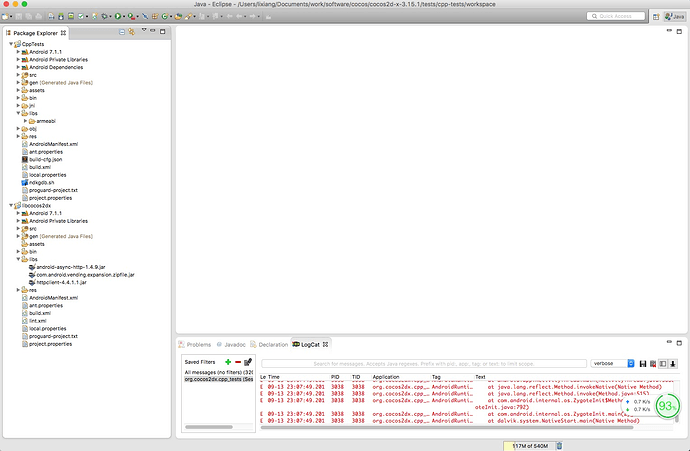Add a new LogCat filter with green plus
This screenshot has width=690, height=451.
pos(228,362)
